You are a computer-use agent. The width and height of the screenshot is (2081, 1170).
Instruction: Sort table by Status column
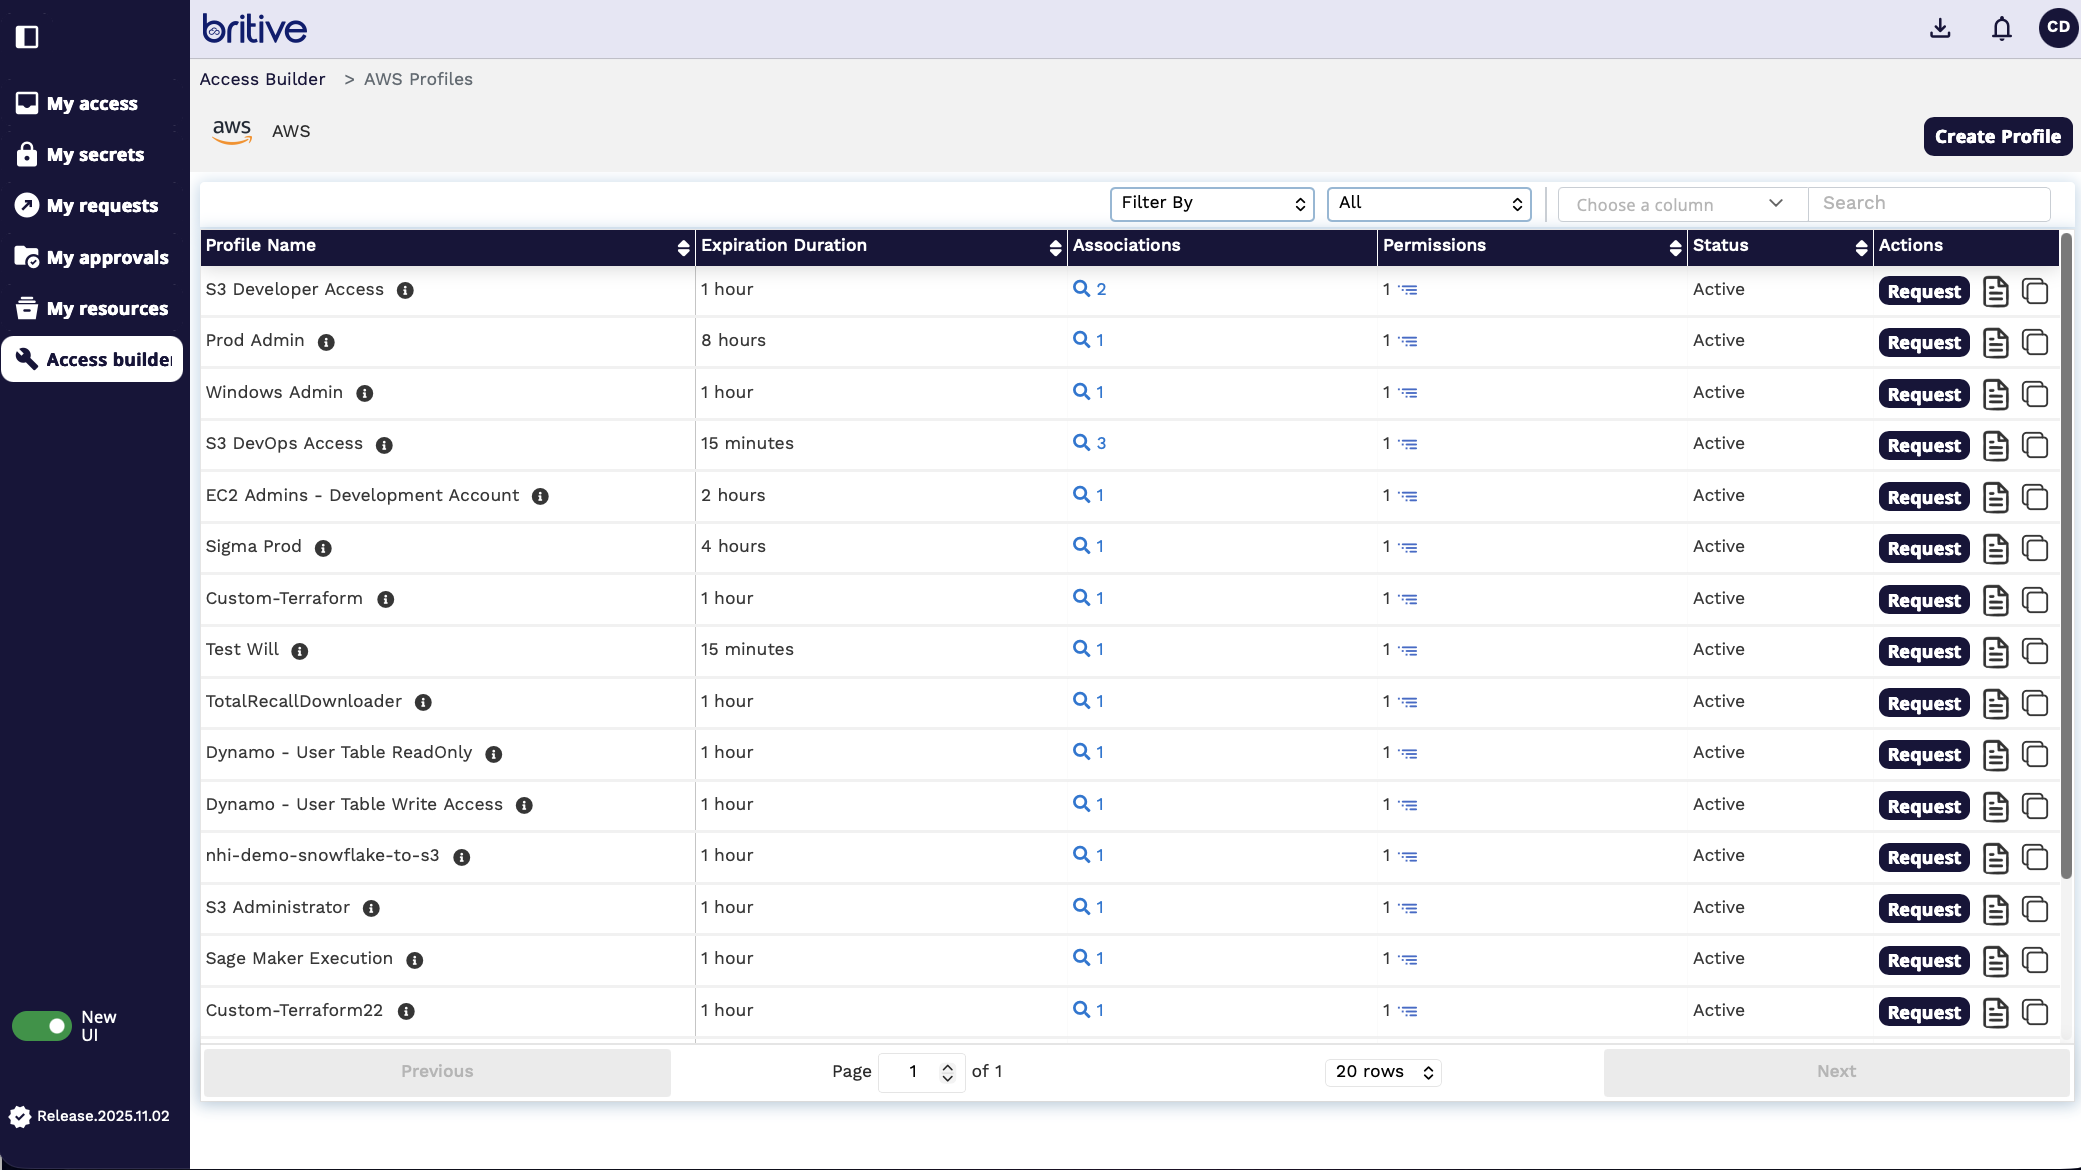coord(1861,247)
